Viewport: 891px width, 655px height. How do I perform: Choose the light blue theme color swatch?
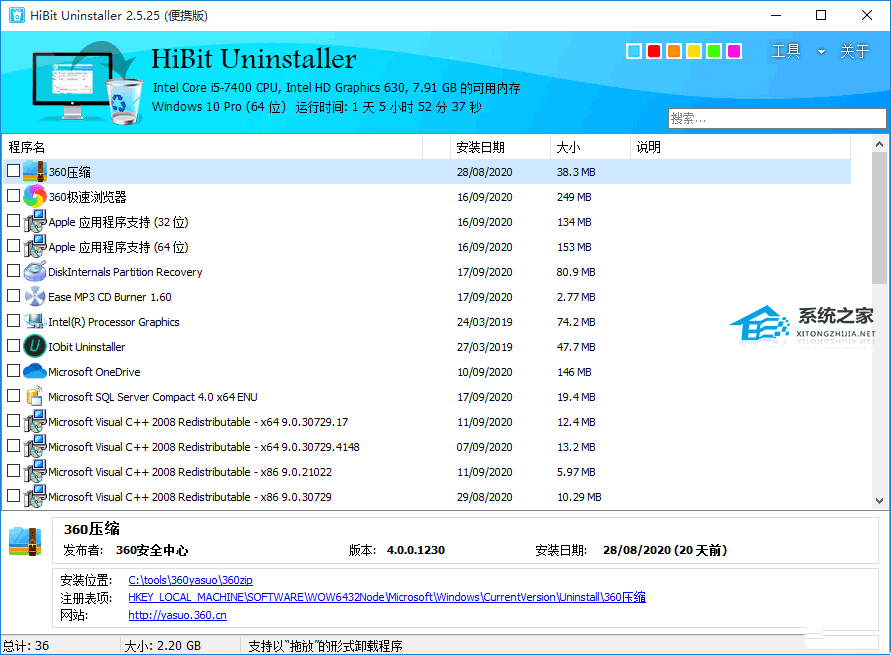(634, 51)
